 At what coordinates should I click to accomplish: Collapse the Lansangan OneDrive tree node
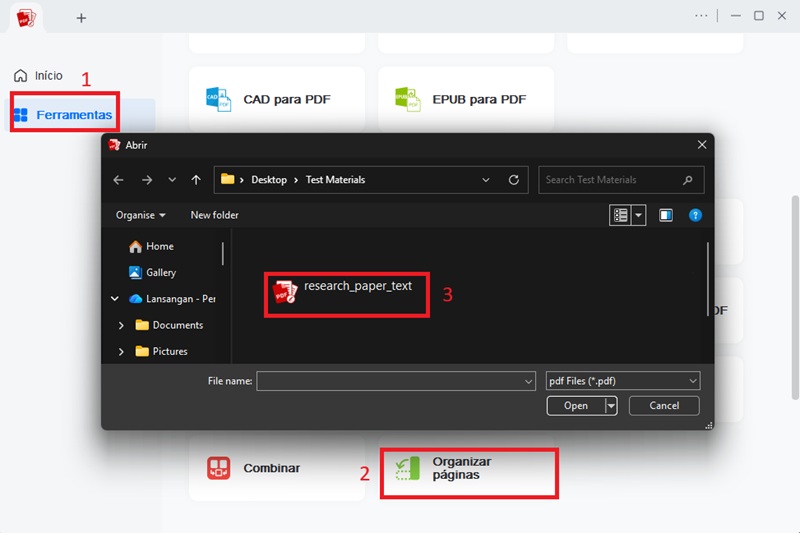pos(115,299)
